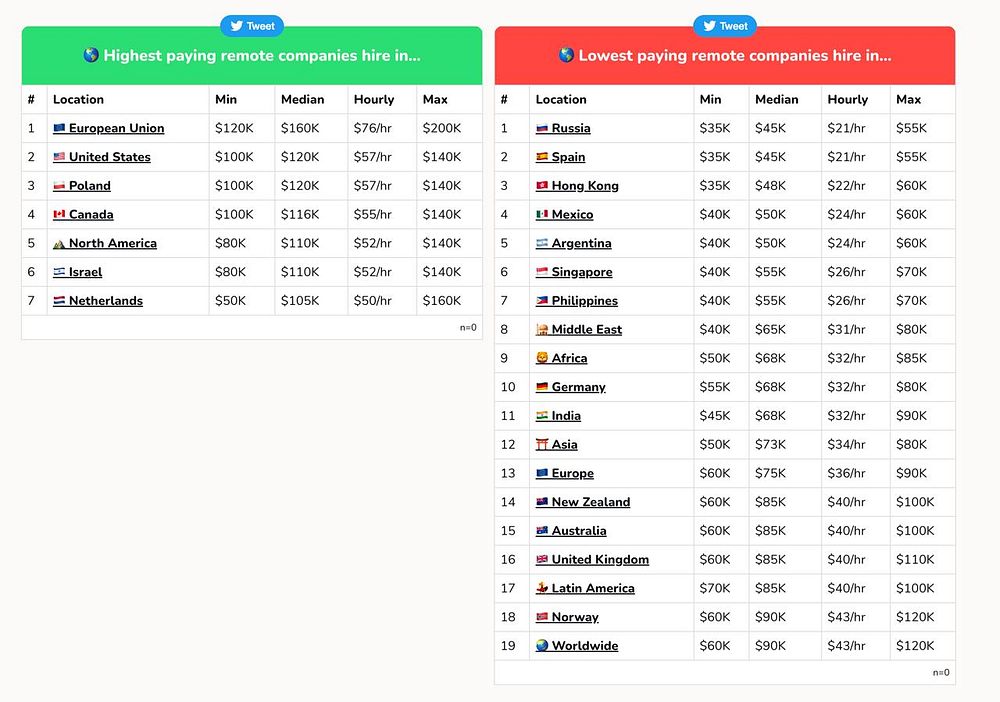Open the Hong Kong location link

[585, 186]
